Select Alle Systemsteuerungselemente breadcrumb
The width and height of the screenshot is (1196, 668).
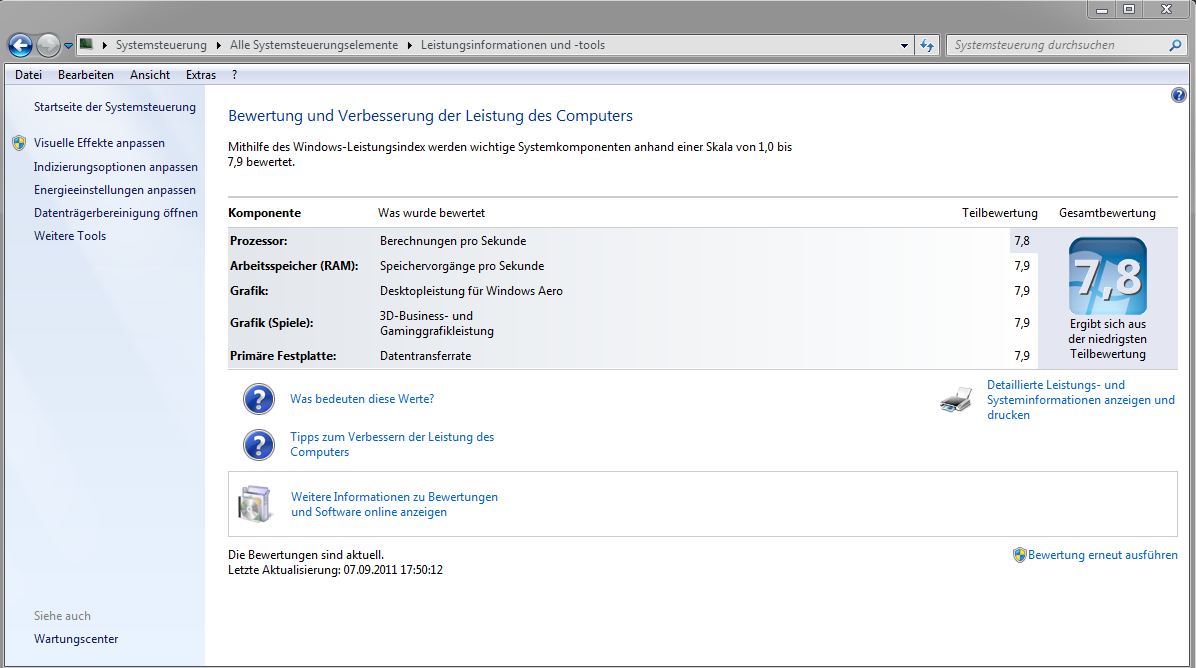pos(313,45)
